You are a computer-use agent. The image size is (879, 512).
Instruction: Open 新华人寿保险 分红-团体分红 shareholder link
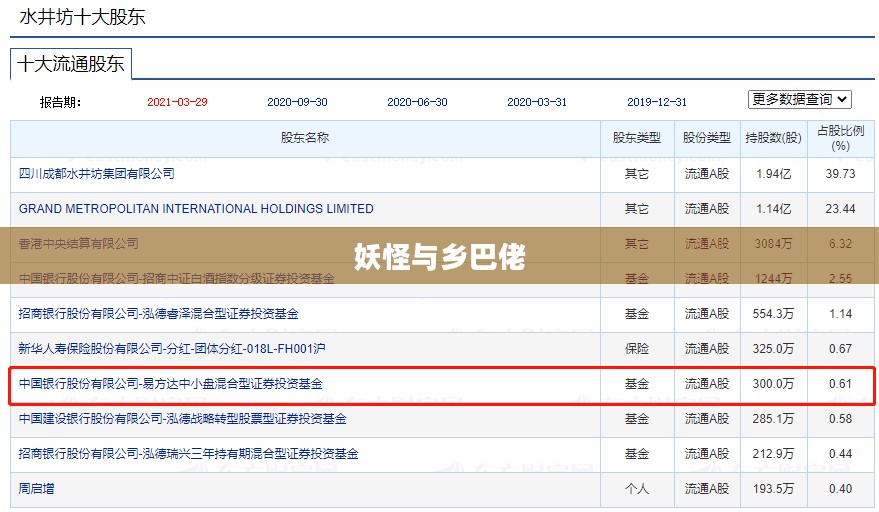tap(172, 349)
